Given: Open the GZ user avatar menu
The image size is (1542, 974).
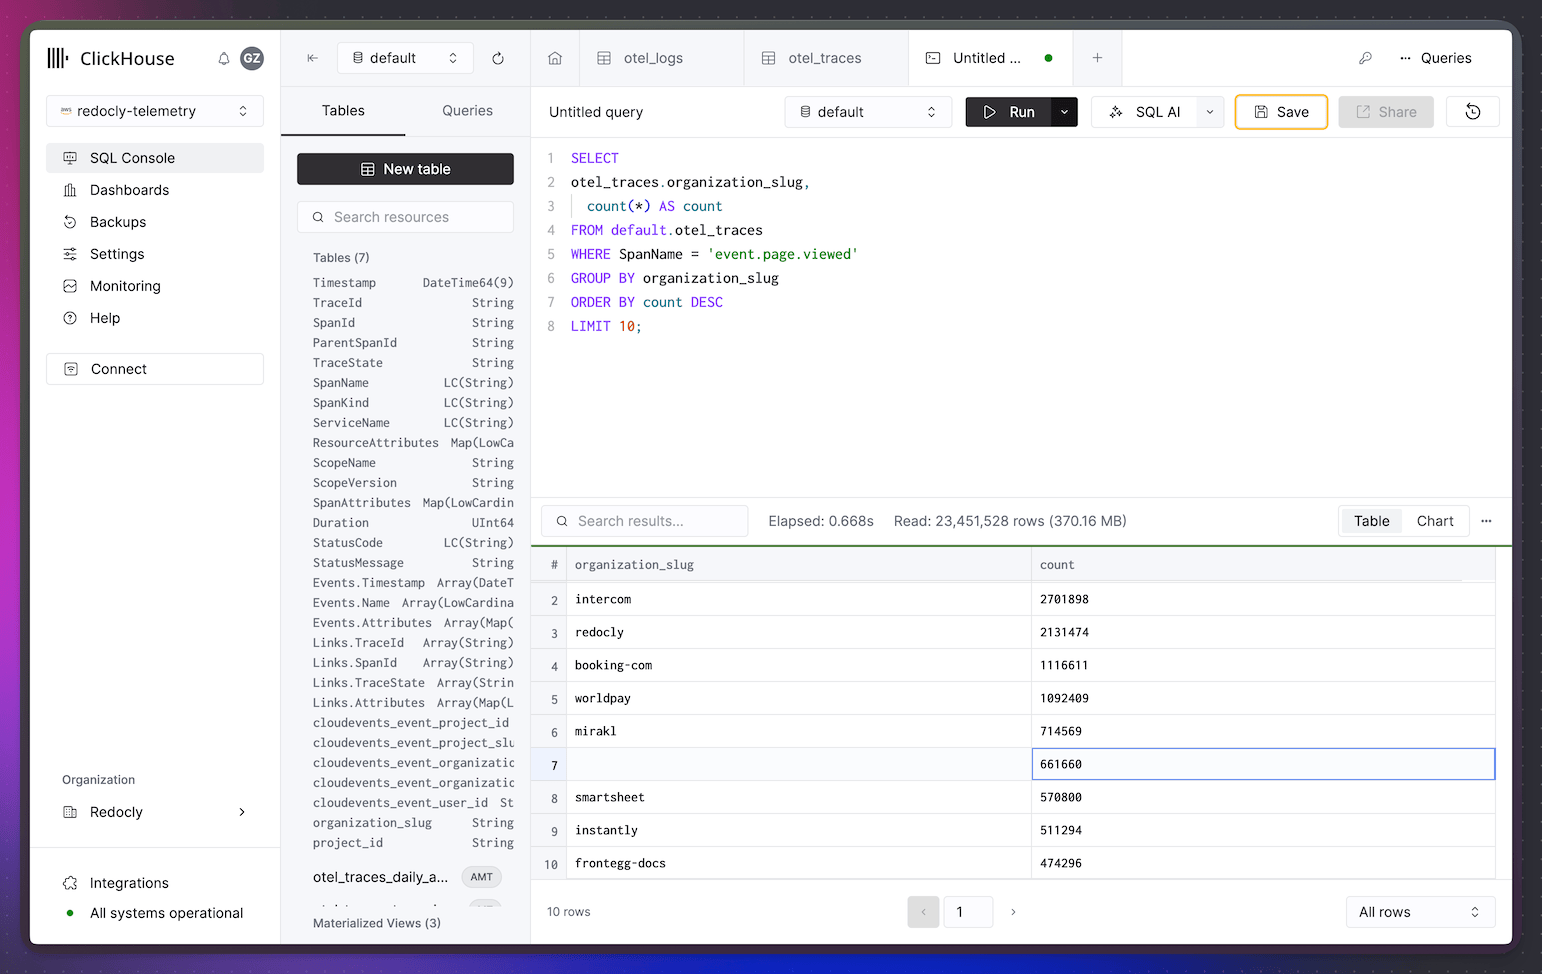Looking at the screenshot, I should point(252,58).
